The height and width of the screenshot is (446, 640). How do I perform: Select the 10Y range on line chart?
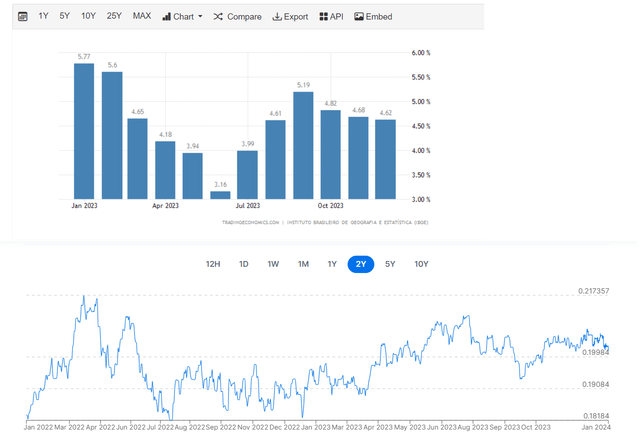click(x=421, y=264)
